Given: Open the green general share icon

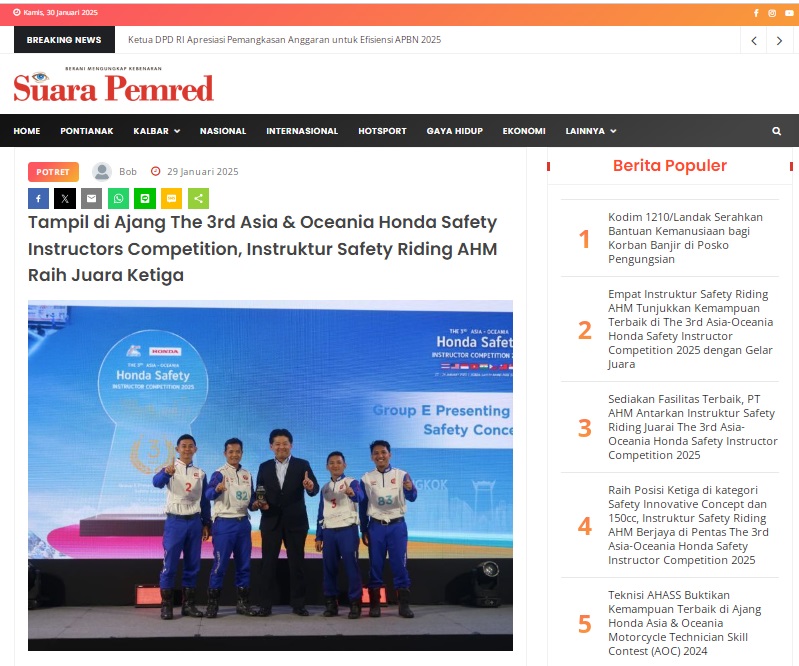Looking at the screenshot, I should (x=198, y=199).
